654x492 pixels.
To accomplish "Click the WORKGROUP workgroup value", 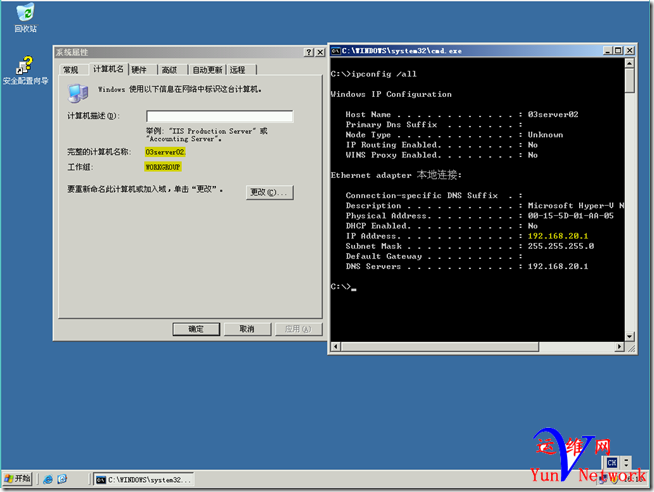I will 163,167.
